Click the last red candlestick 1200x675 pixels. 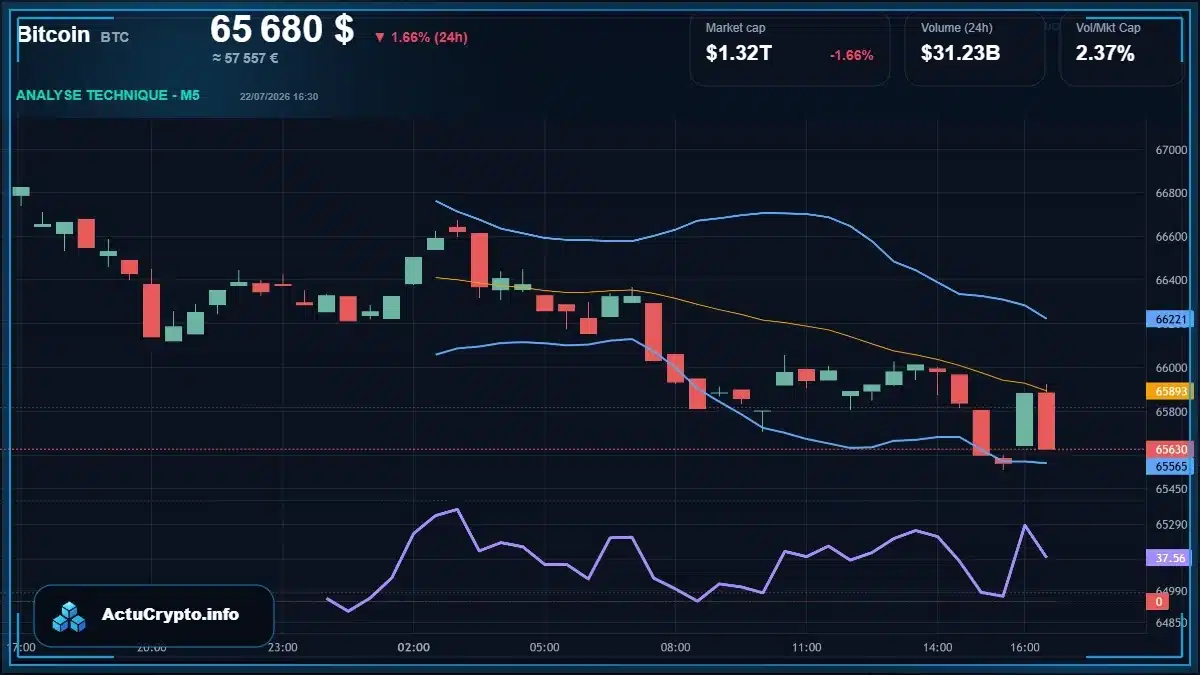pos(1046,420)
